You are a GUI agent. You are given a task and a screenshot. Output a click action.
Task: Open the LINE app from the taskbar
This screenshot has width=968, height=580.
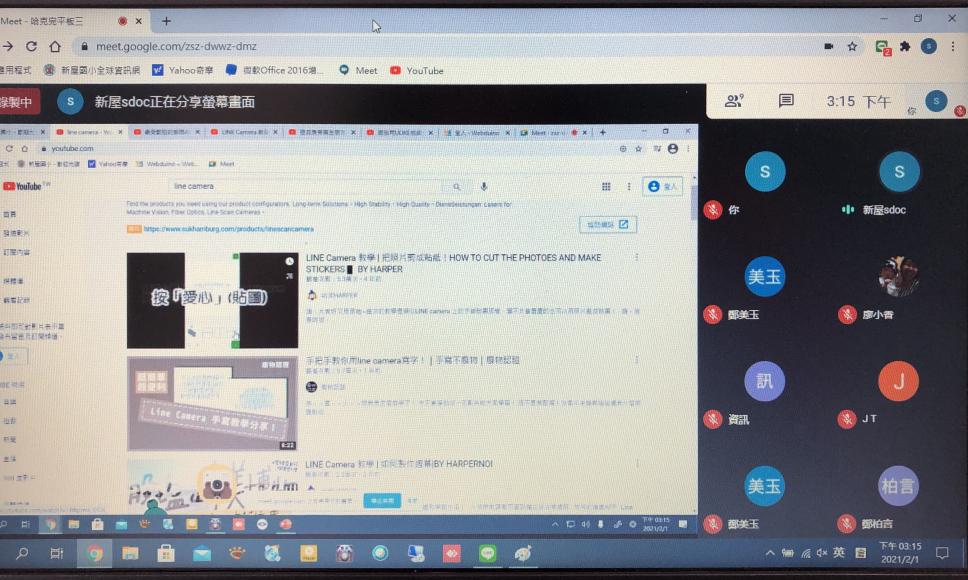click(487, 553)
